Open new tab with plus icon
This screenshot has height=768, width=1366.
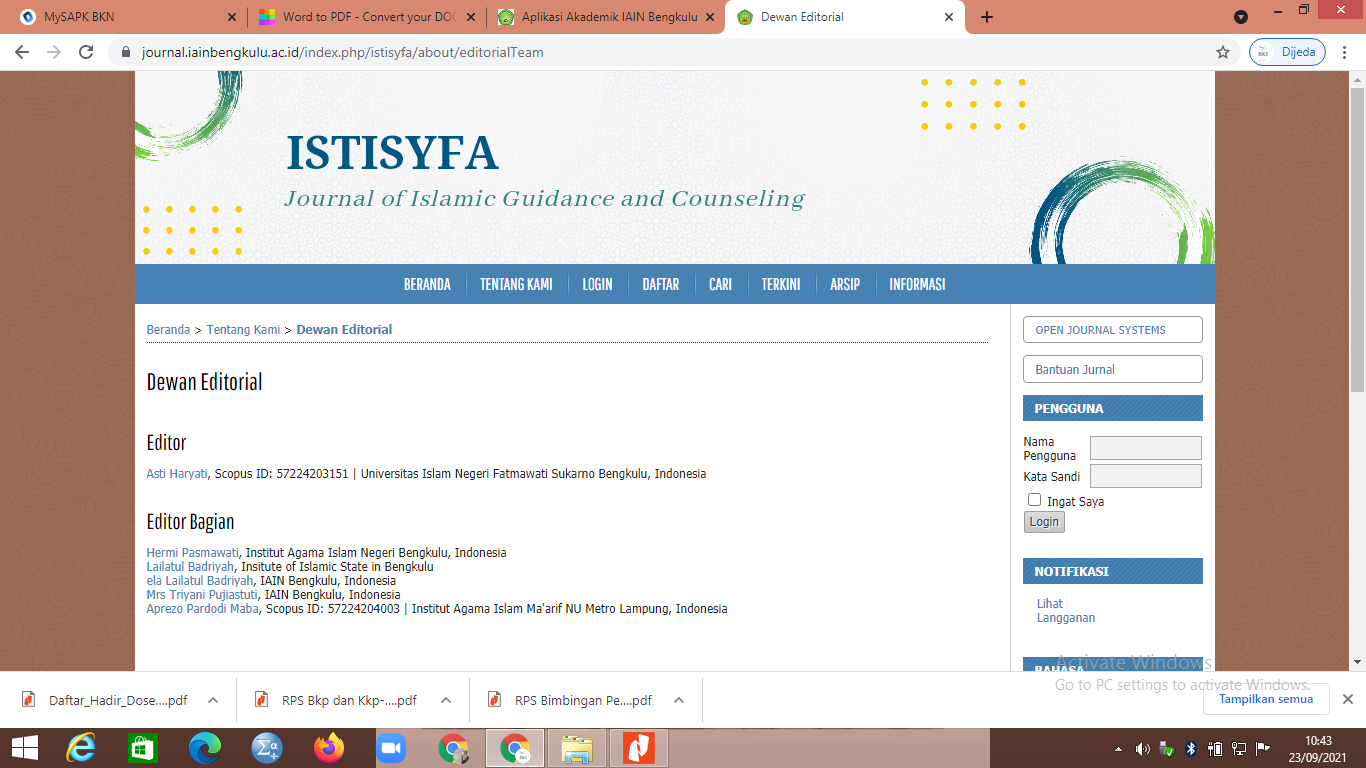click(x=987, y=17)
